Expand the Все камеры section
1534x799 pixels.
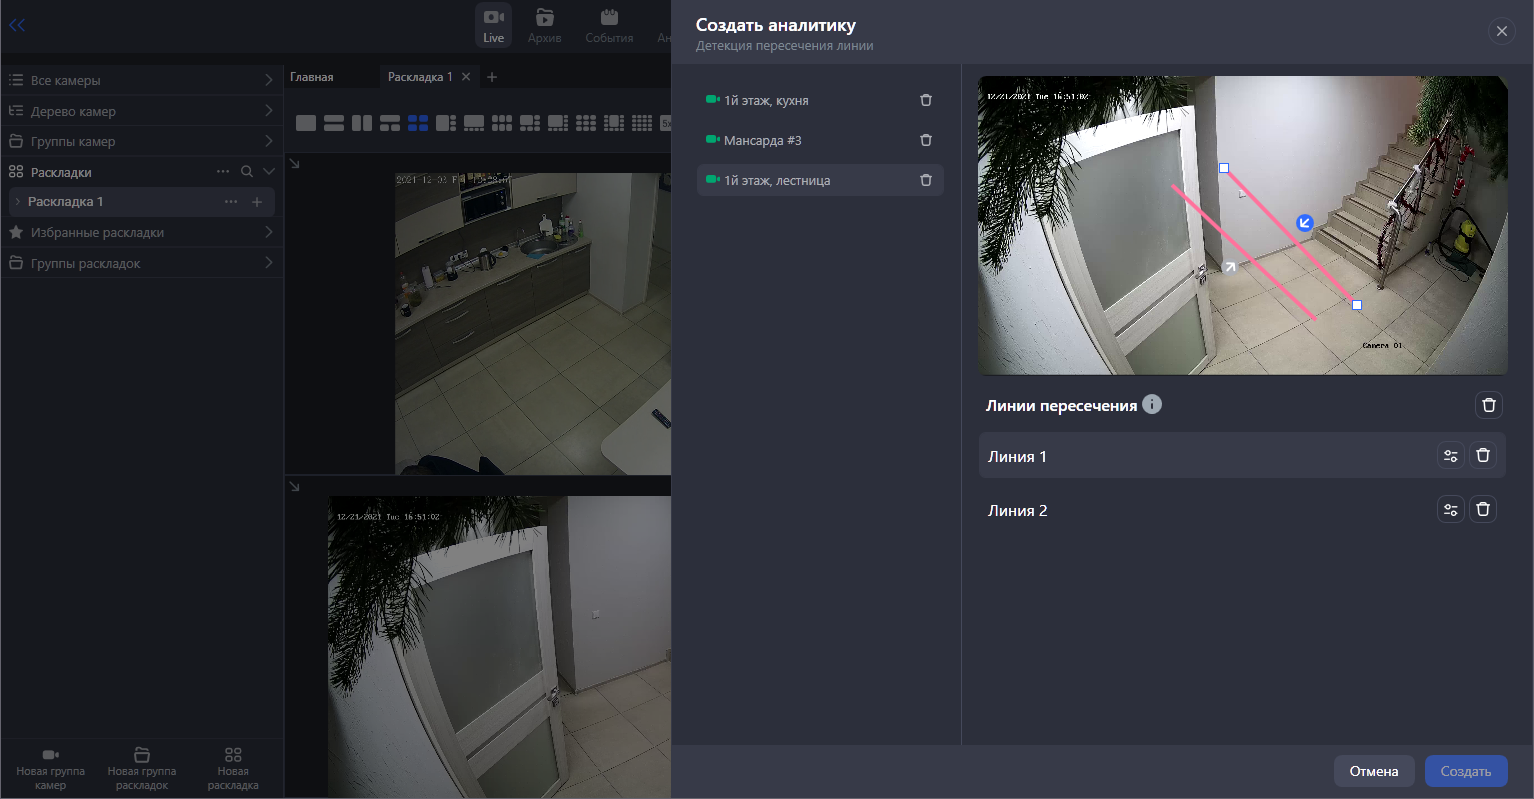click(x=268, y=80)
